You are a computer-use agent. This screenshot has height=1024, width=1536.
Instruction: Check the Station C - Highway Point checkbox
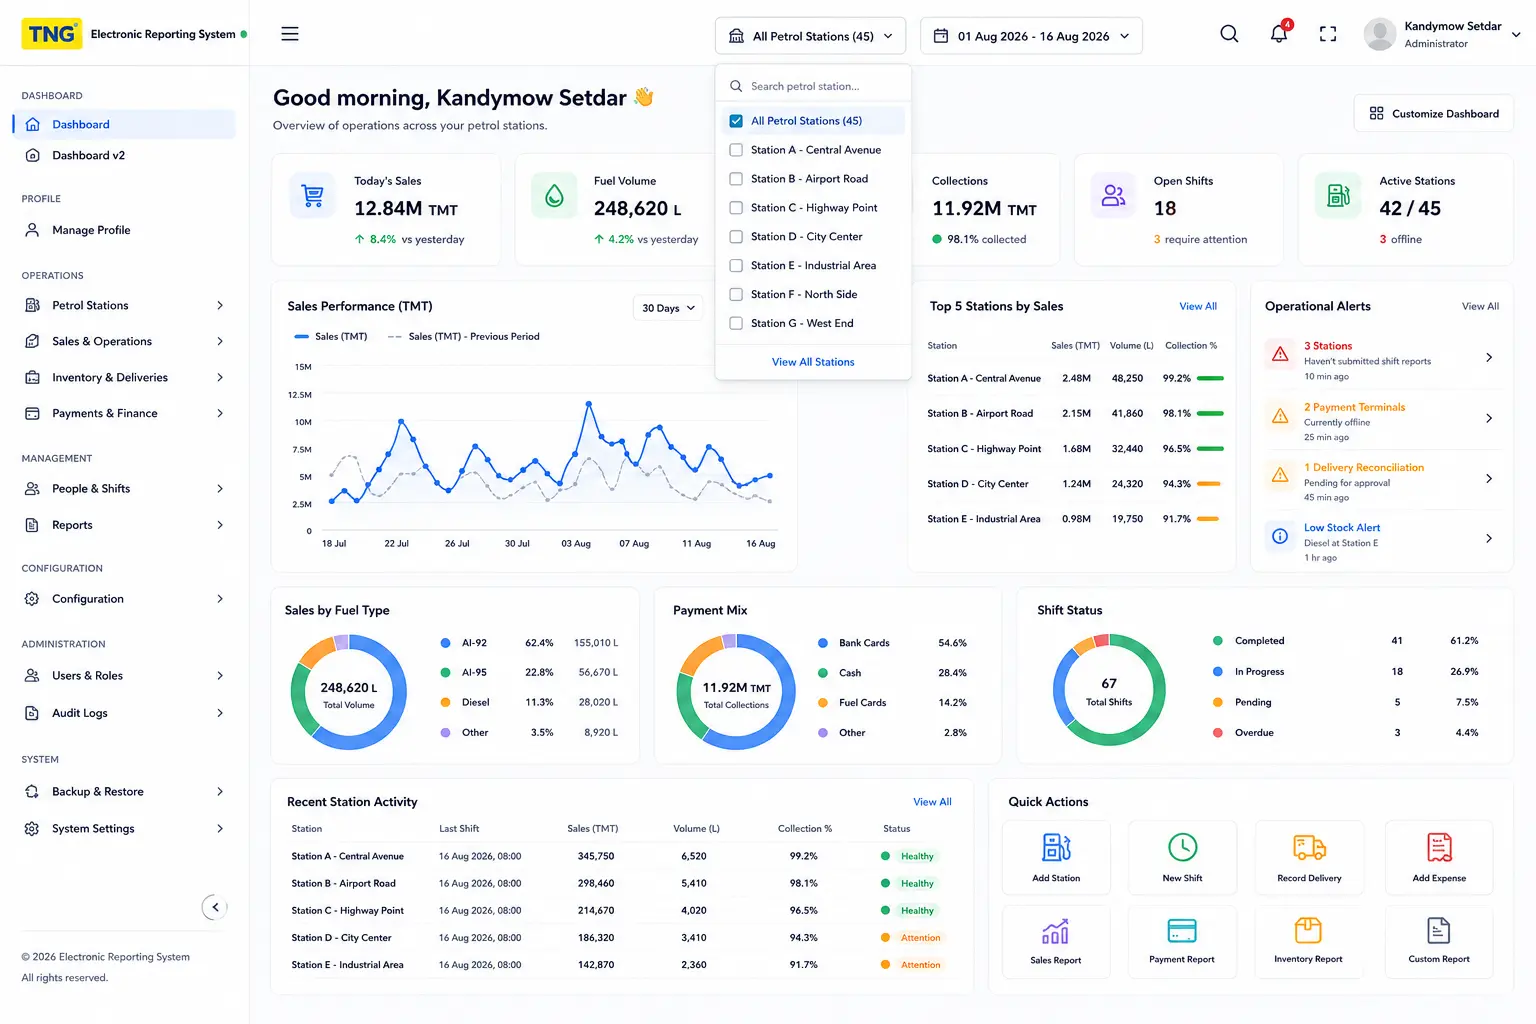click(x=736, y=208)
